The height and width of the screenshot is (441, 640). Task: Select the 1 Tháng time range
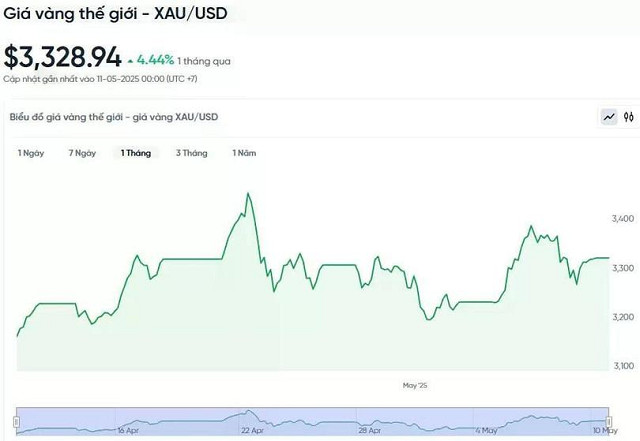(x=136, y=153)
